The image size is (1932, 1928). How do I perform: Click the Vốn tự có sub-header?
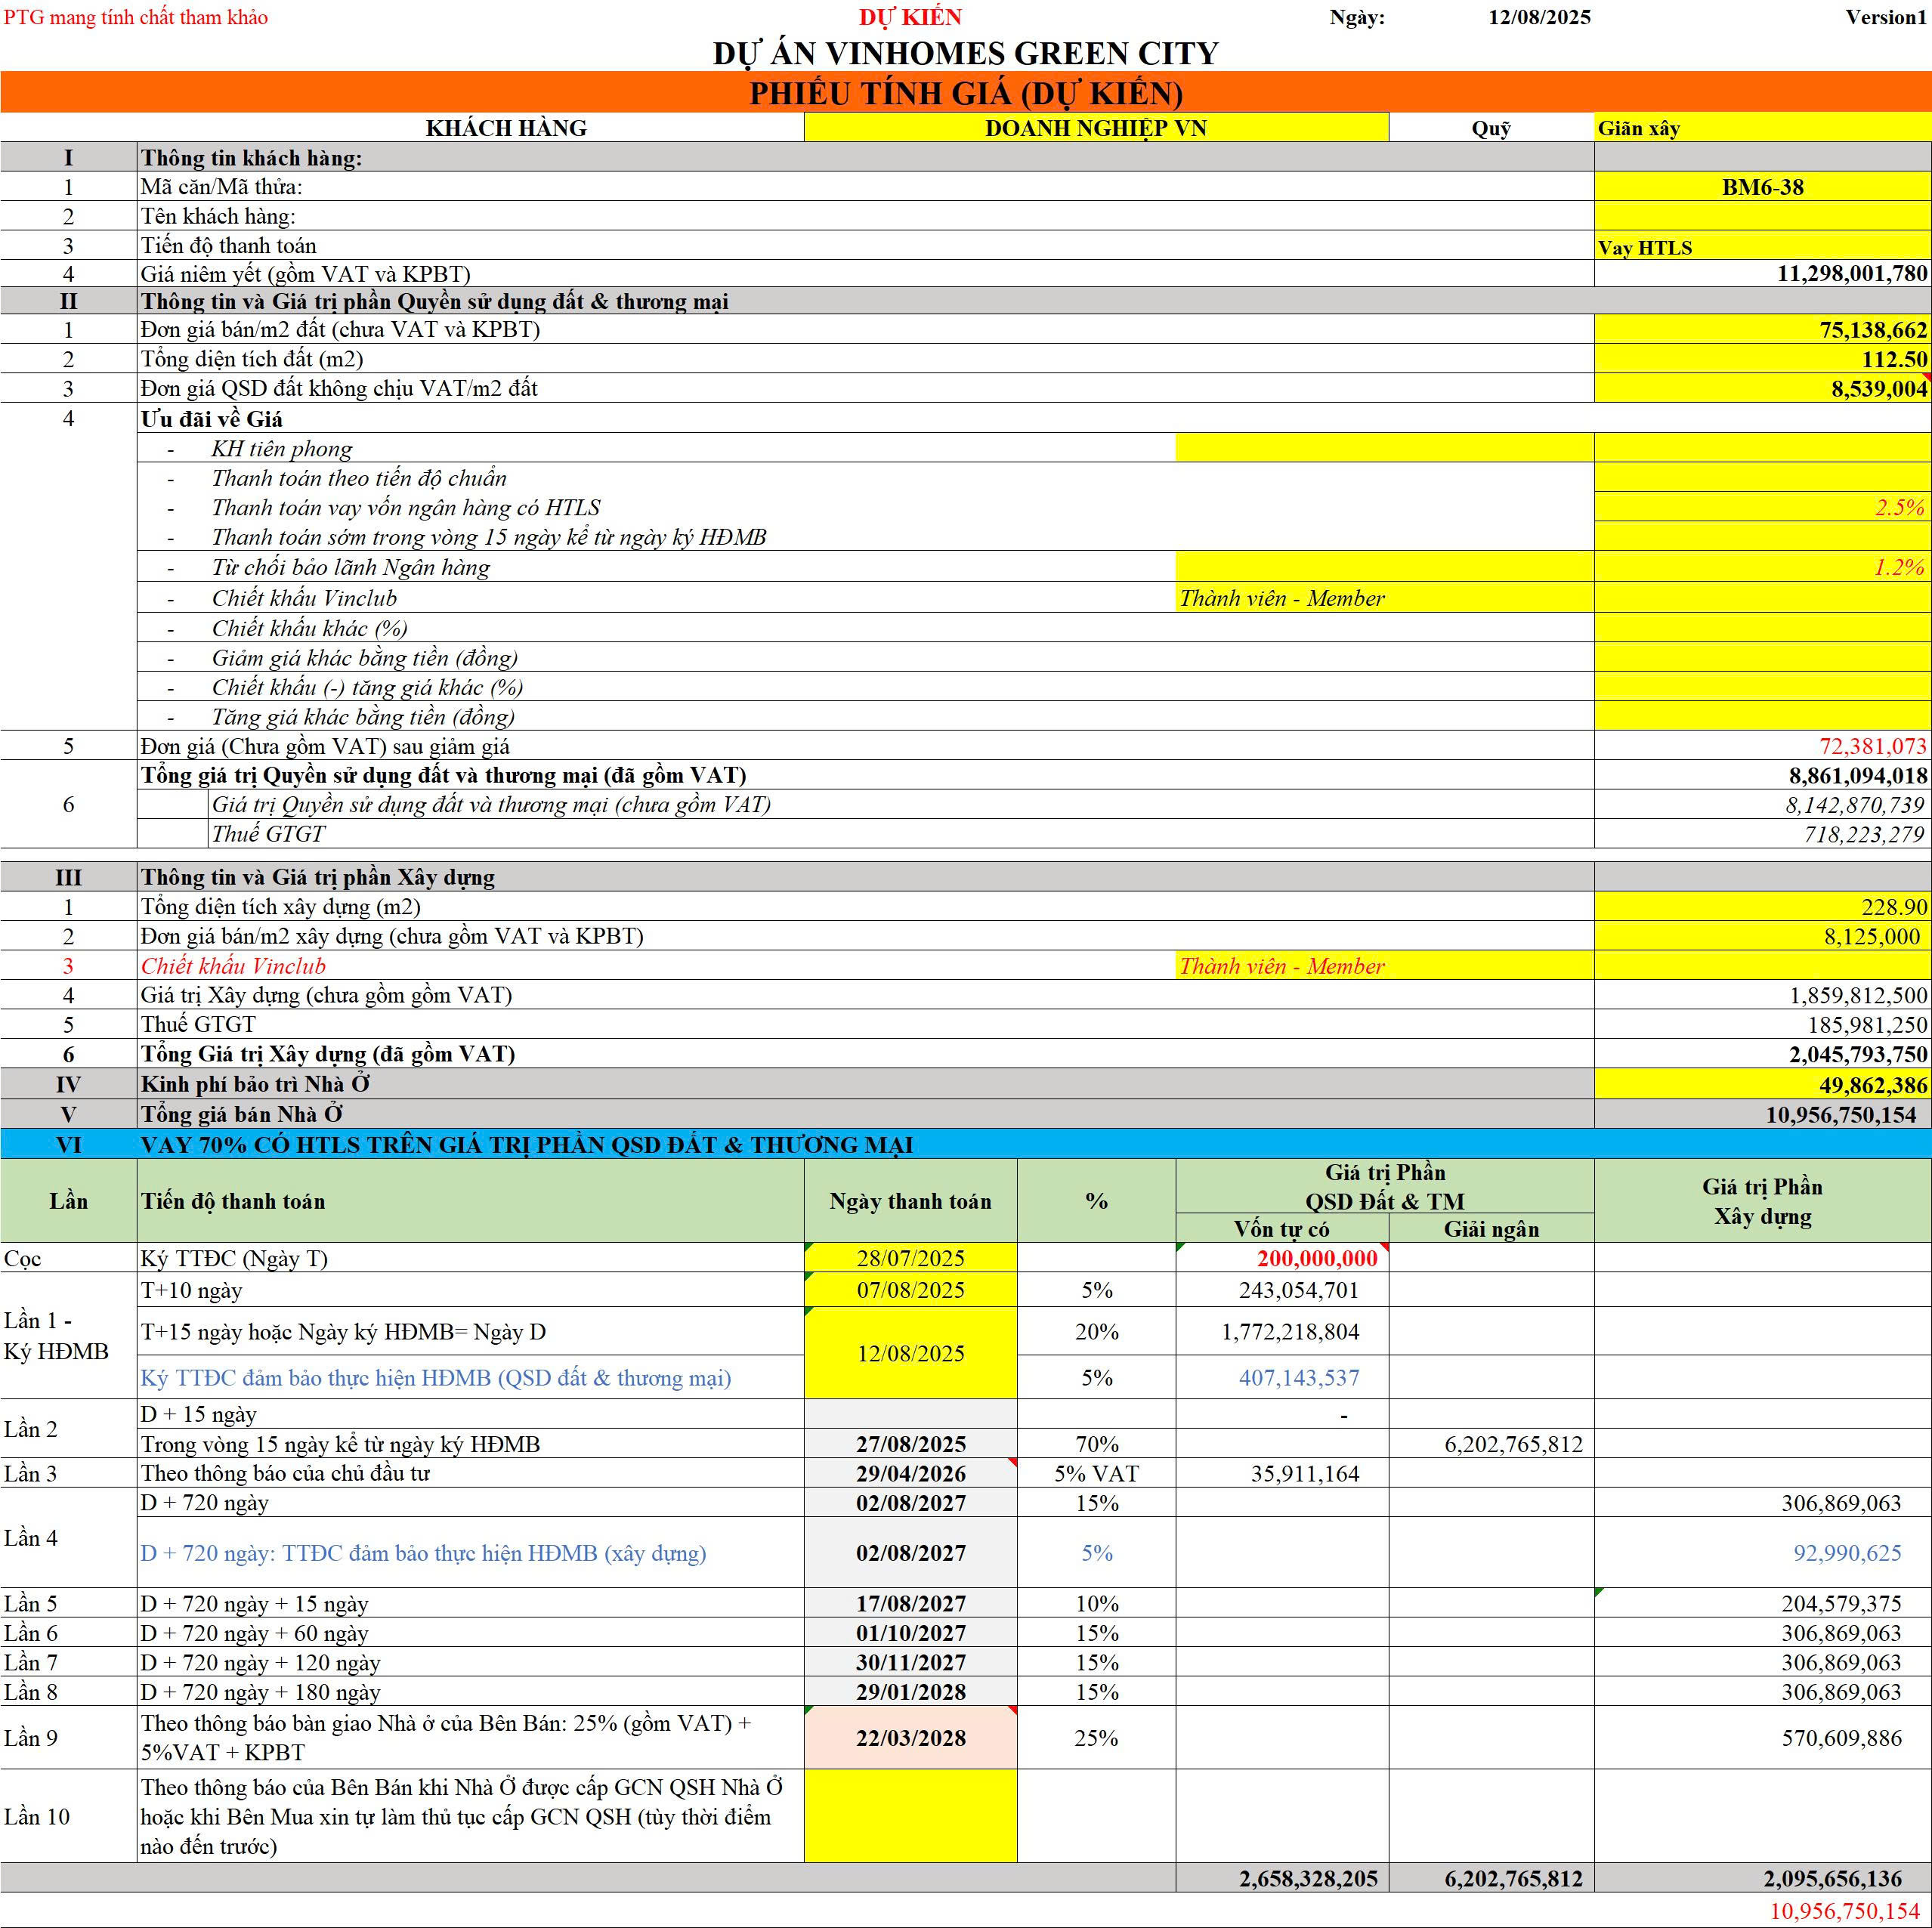pyautogui.click(x=1281, y=1229)
